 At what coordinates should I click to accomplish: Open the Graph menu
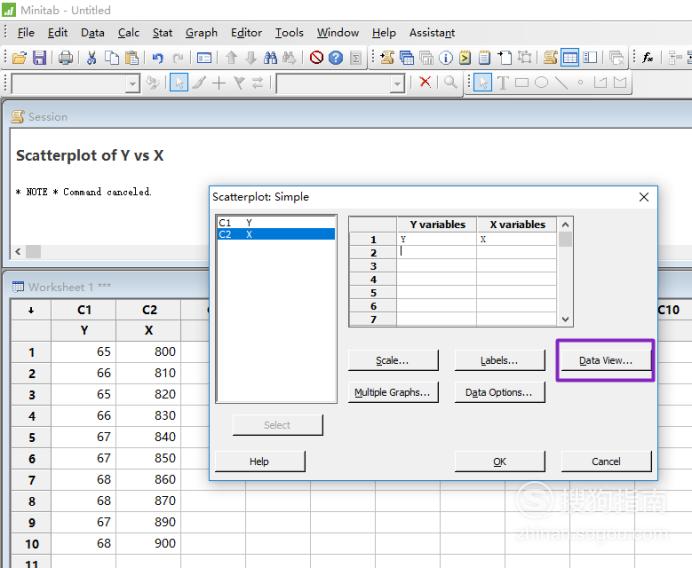pos(201,33)
